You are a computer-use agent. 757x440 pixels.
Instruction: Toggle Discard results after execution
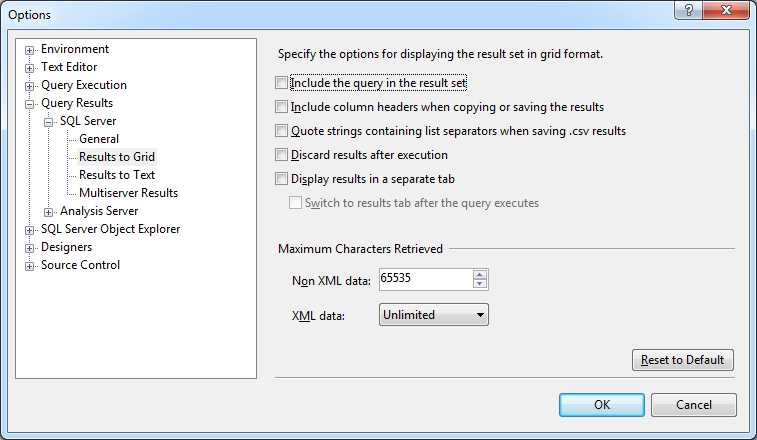pos(282,155)
